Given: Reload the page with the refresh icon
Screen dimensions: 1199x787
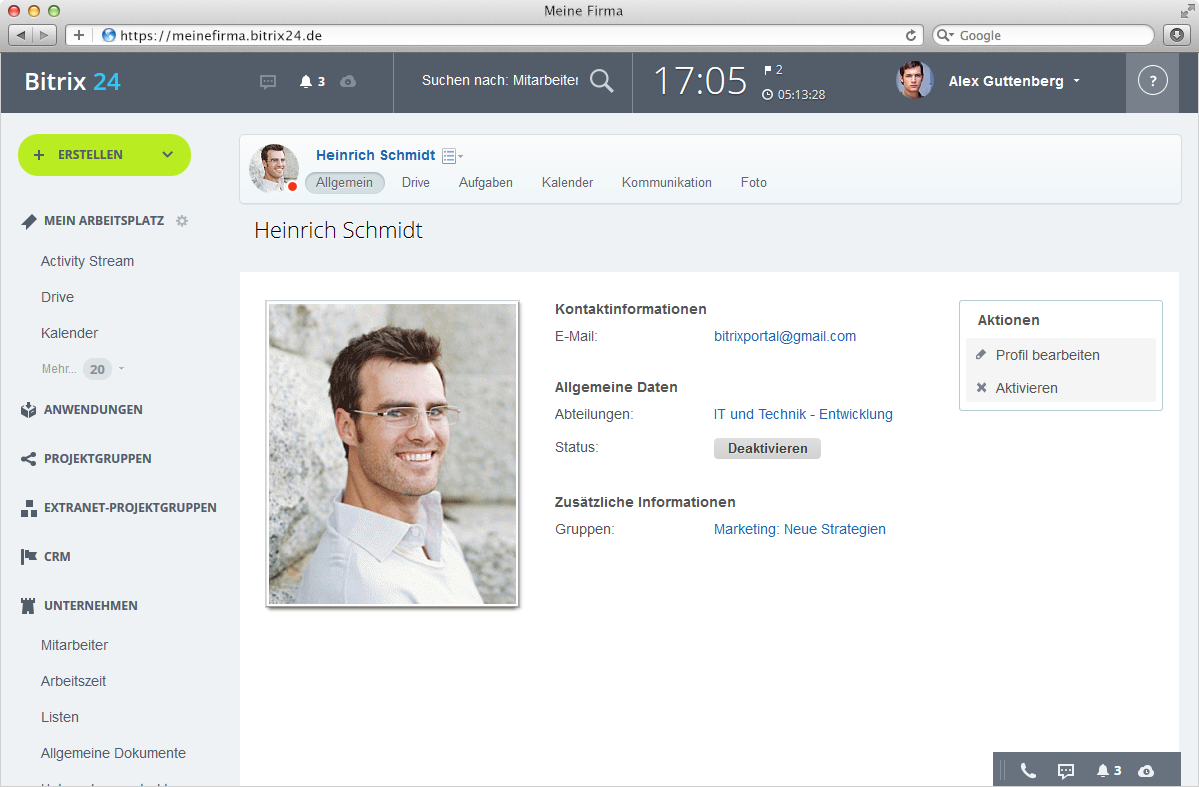Looking at the screenshot, I should (911, 35).
